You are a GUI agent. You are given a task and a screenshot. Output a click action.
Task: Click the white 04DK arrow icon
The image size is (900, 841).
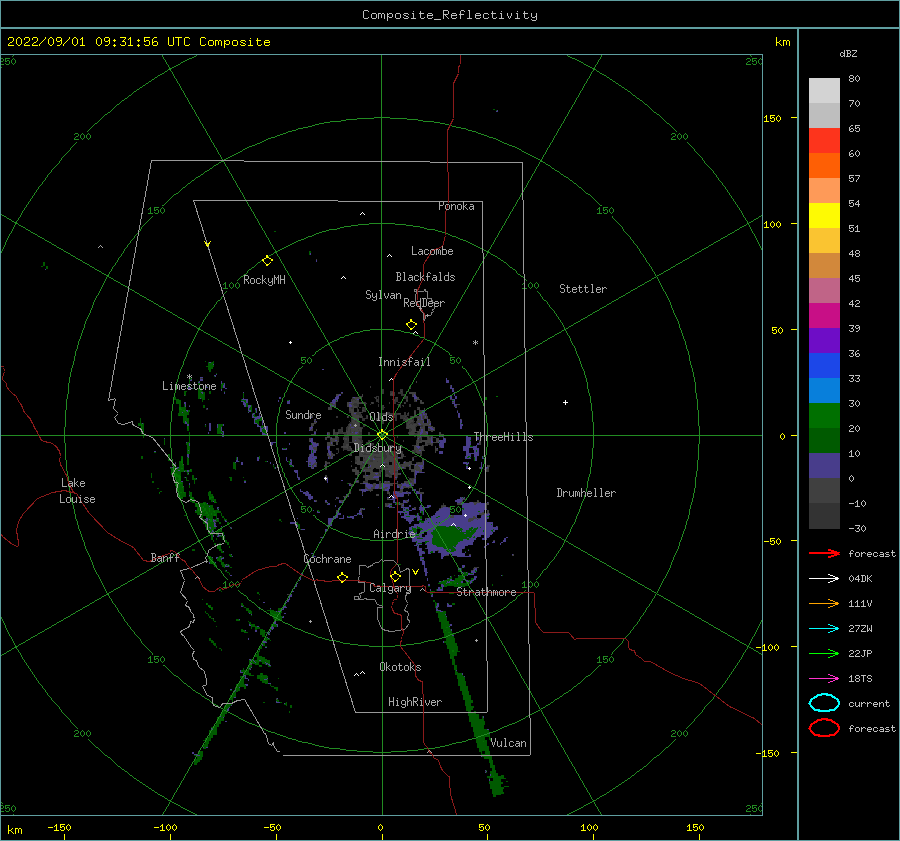[x=824, y=578]
